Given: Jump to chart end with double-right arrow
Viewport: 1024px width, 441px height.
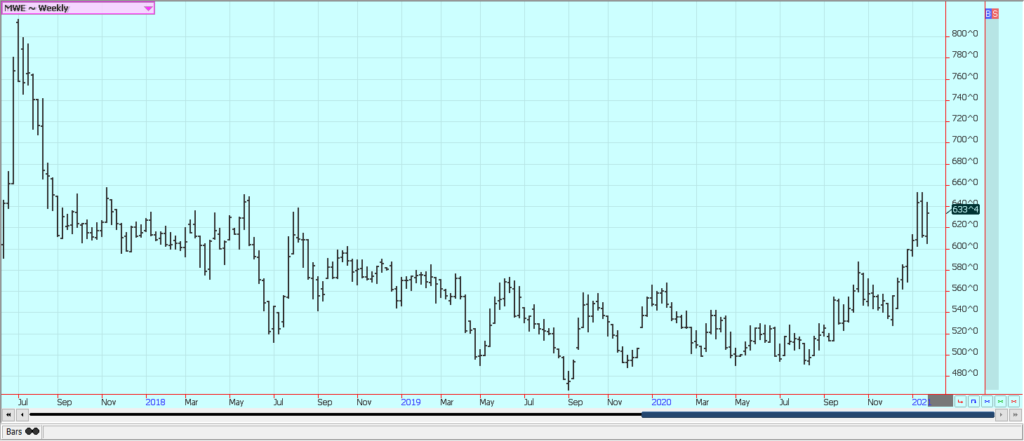Looking at the screenshot, I should click(1015, 415).
